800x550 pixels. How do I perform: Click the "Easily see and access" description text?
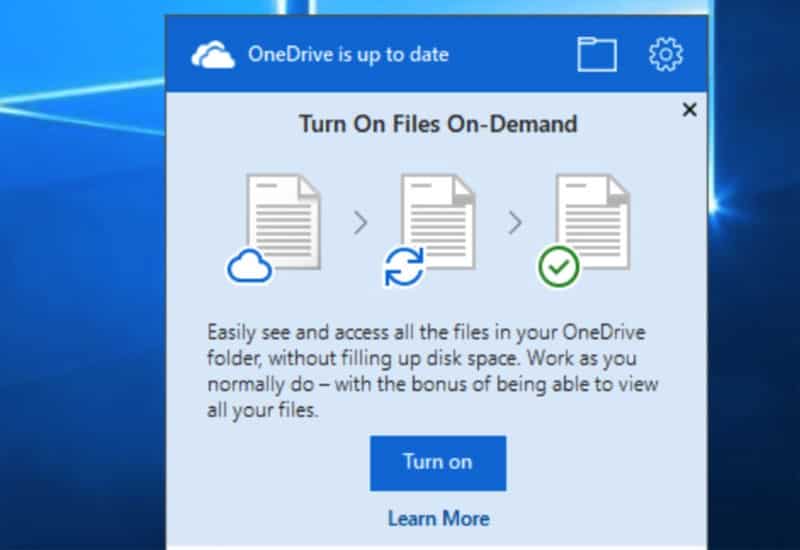point(433,371)
